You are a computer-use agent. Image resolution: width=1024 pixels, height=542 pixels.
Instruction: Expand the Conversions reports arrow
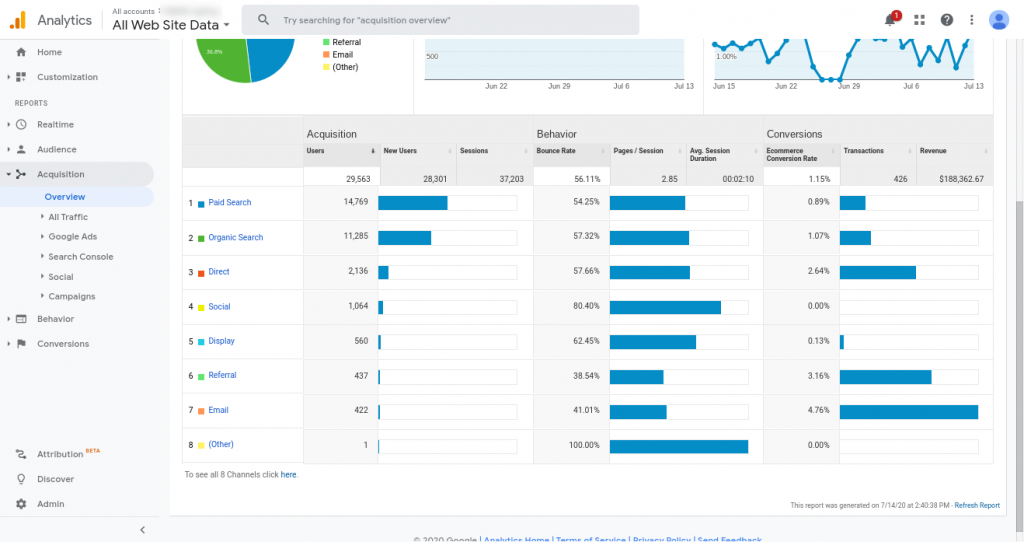pyautogui.click(x=8, y=344)
